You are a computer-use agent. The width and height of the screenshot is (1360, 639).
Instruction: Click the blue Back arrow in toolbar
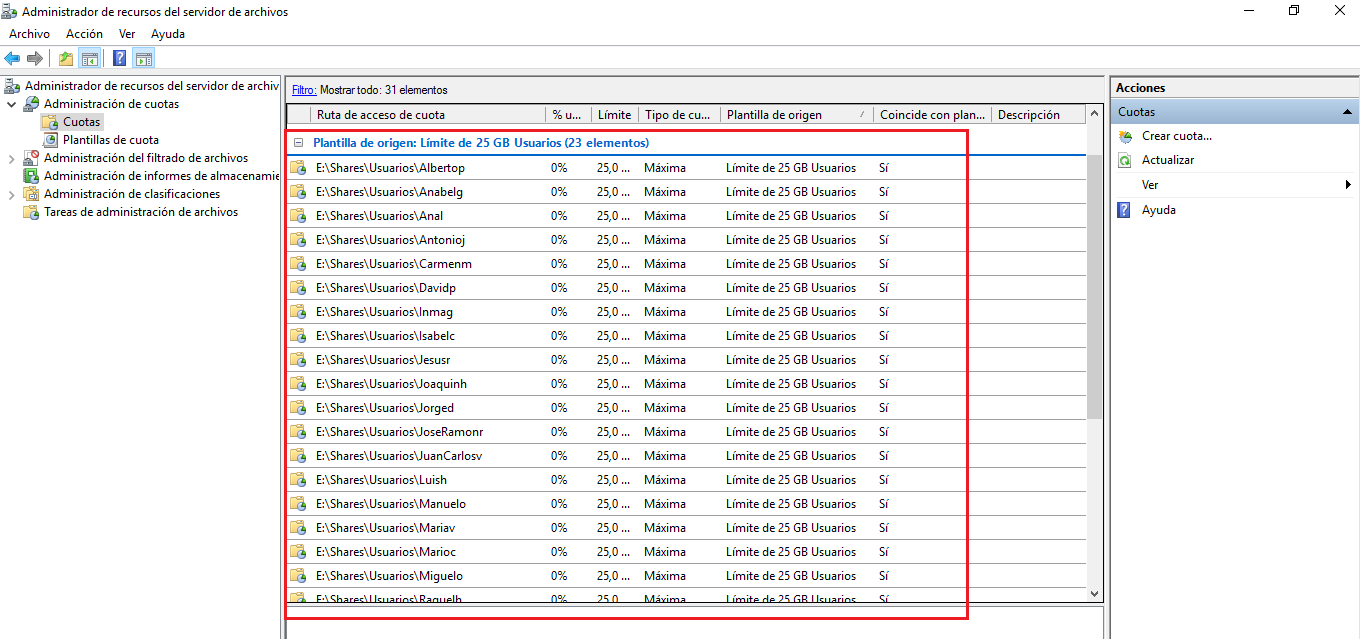click(12, 58)
